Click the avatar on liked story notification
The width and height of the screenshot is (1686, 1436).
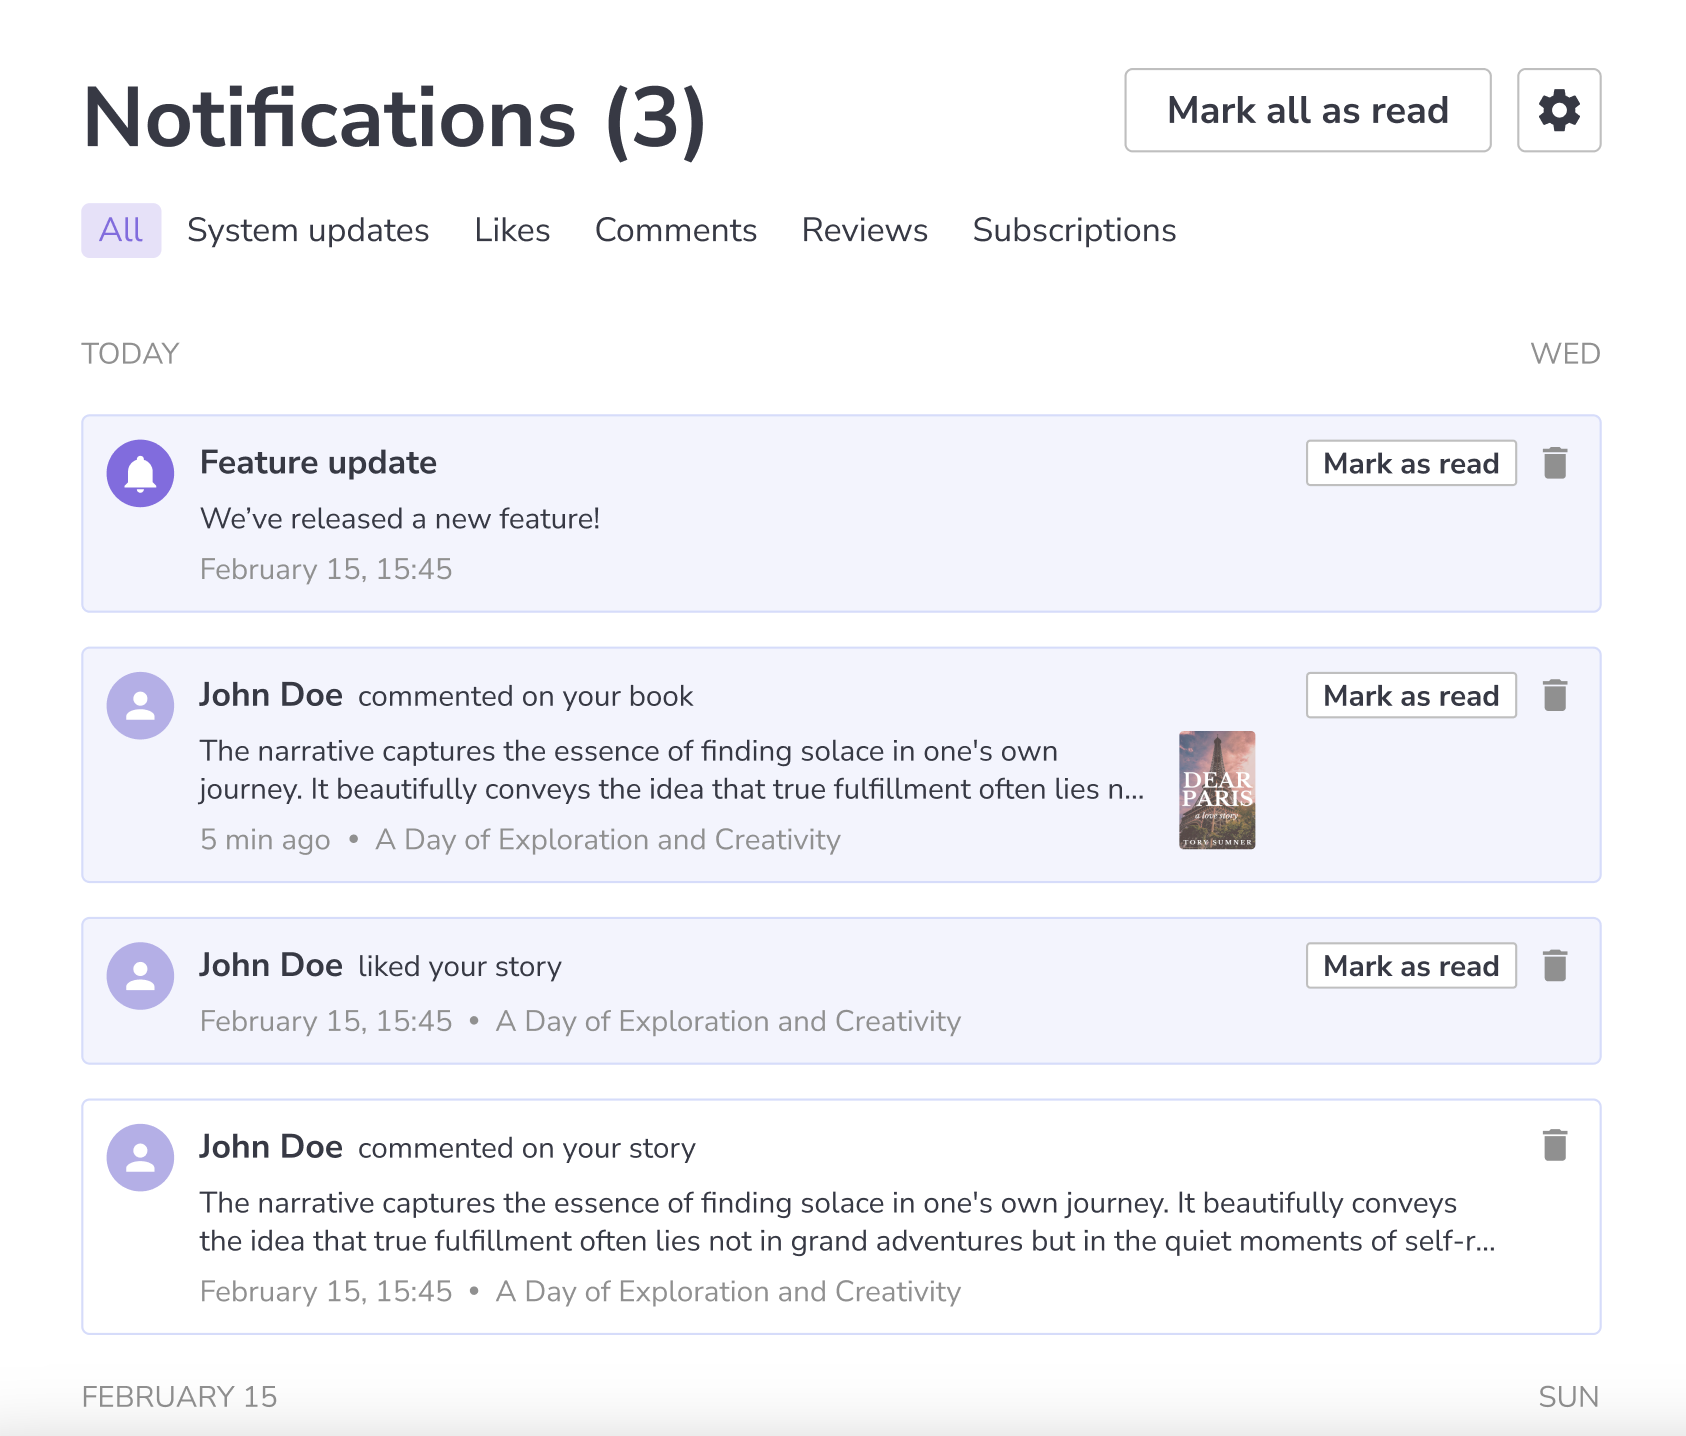pos(140,975)
